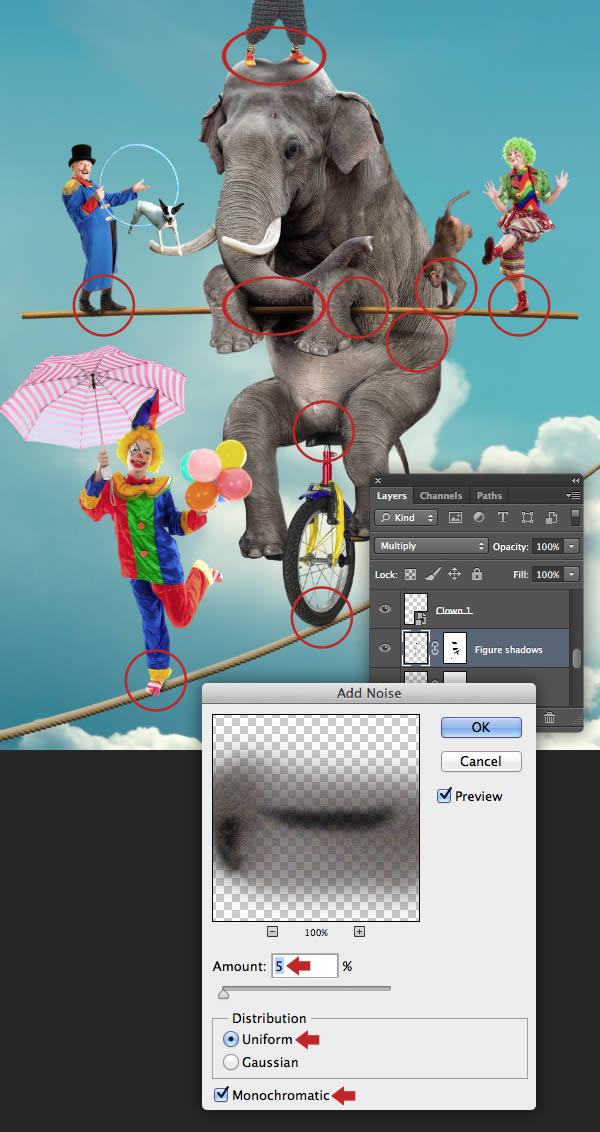Toggle the Preview checkbox in Add Noise

pyautogui.click(x=445, y=796)
